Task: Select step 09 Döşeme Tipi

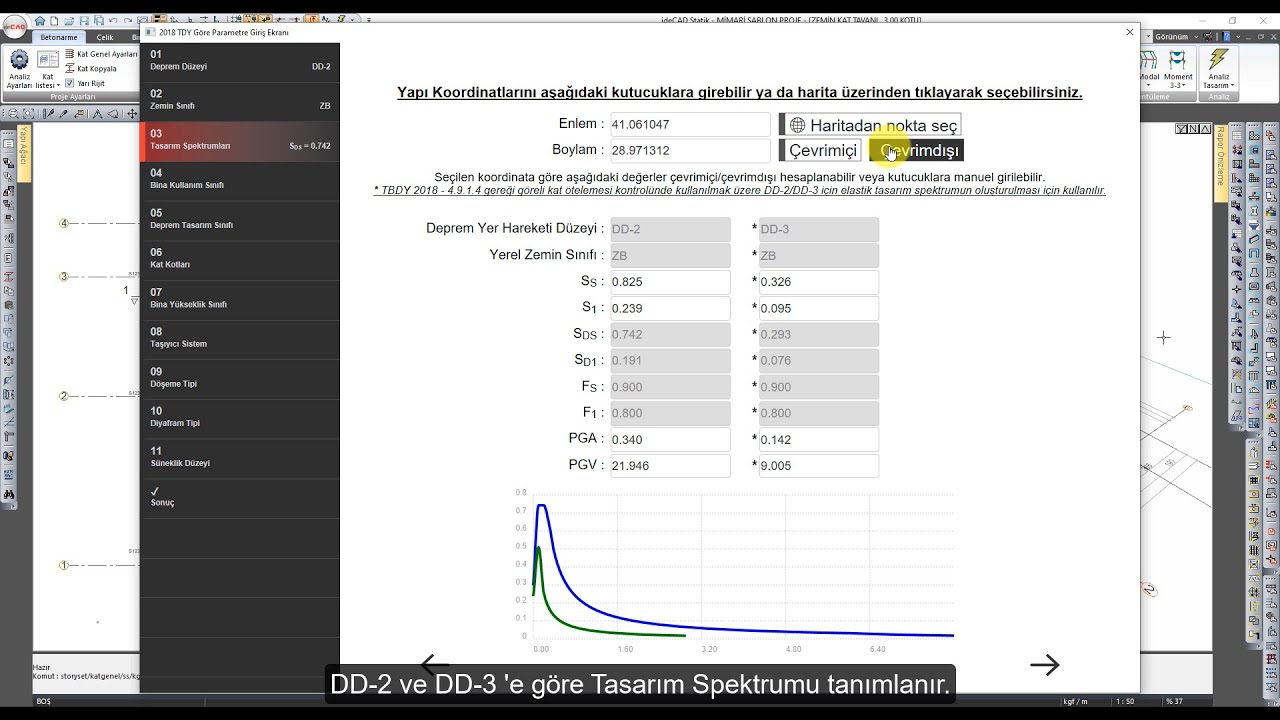Action: point(240,378)
